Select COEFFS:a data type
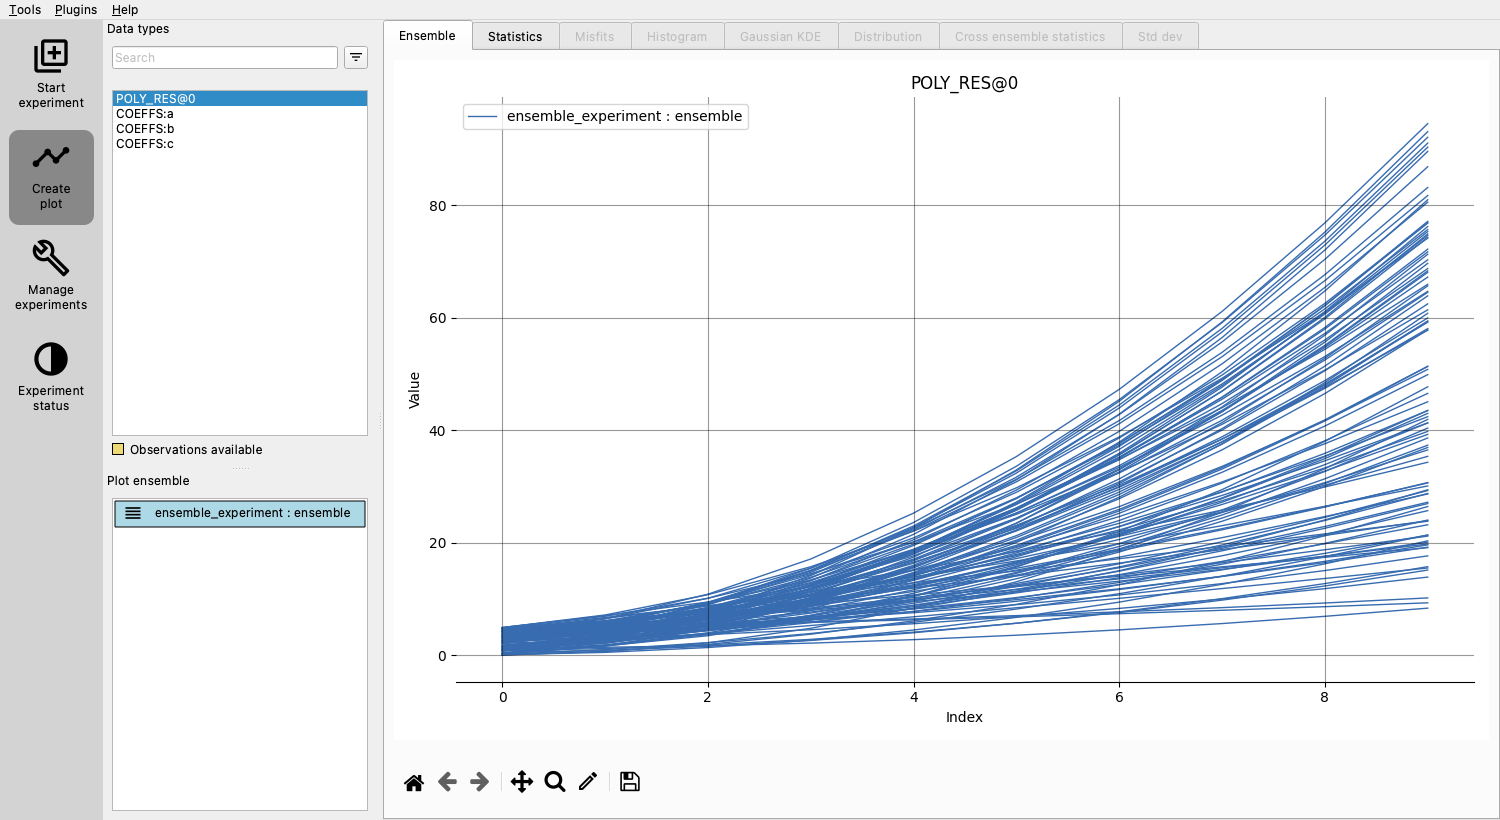Screen dimensions: 1500x820 pyautogui.click(x=240, y=114)
